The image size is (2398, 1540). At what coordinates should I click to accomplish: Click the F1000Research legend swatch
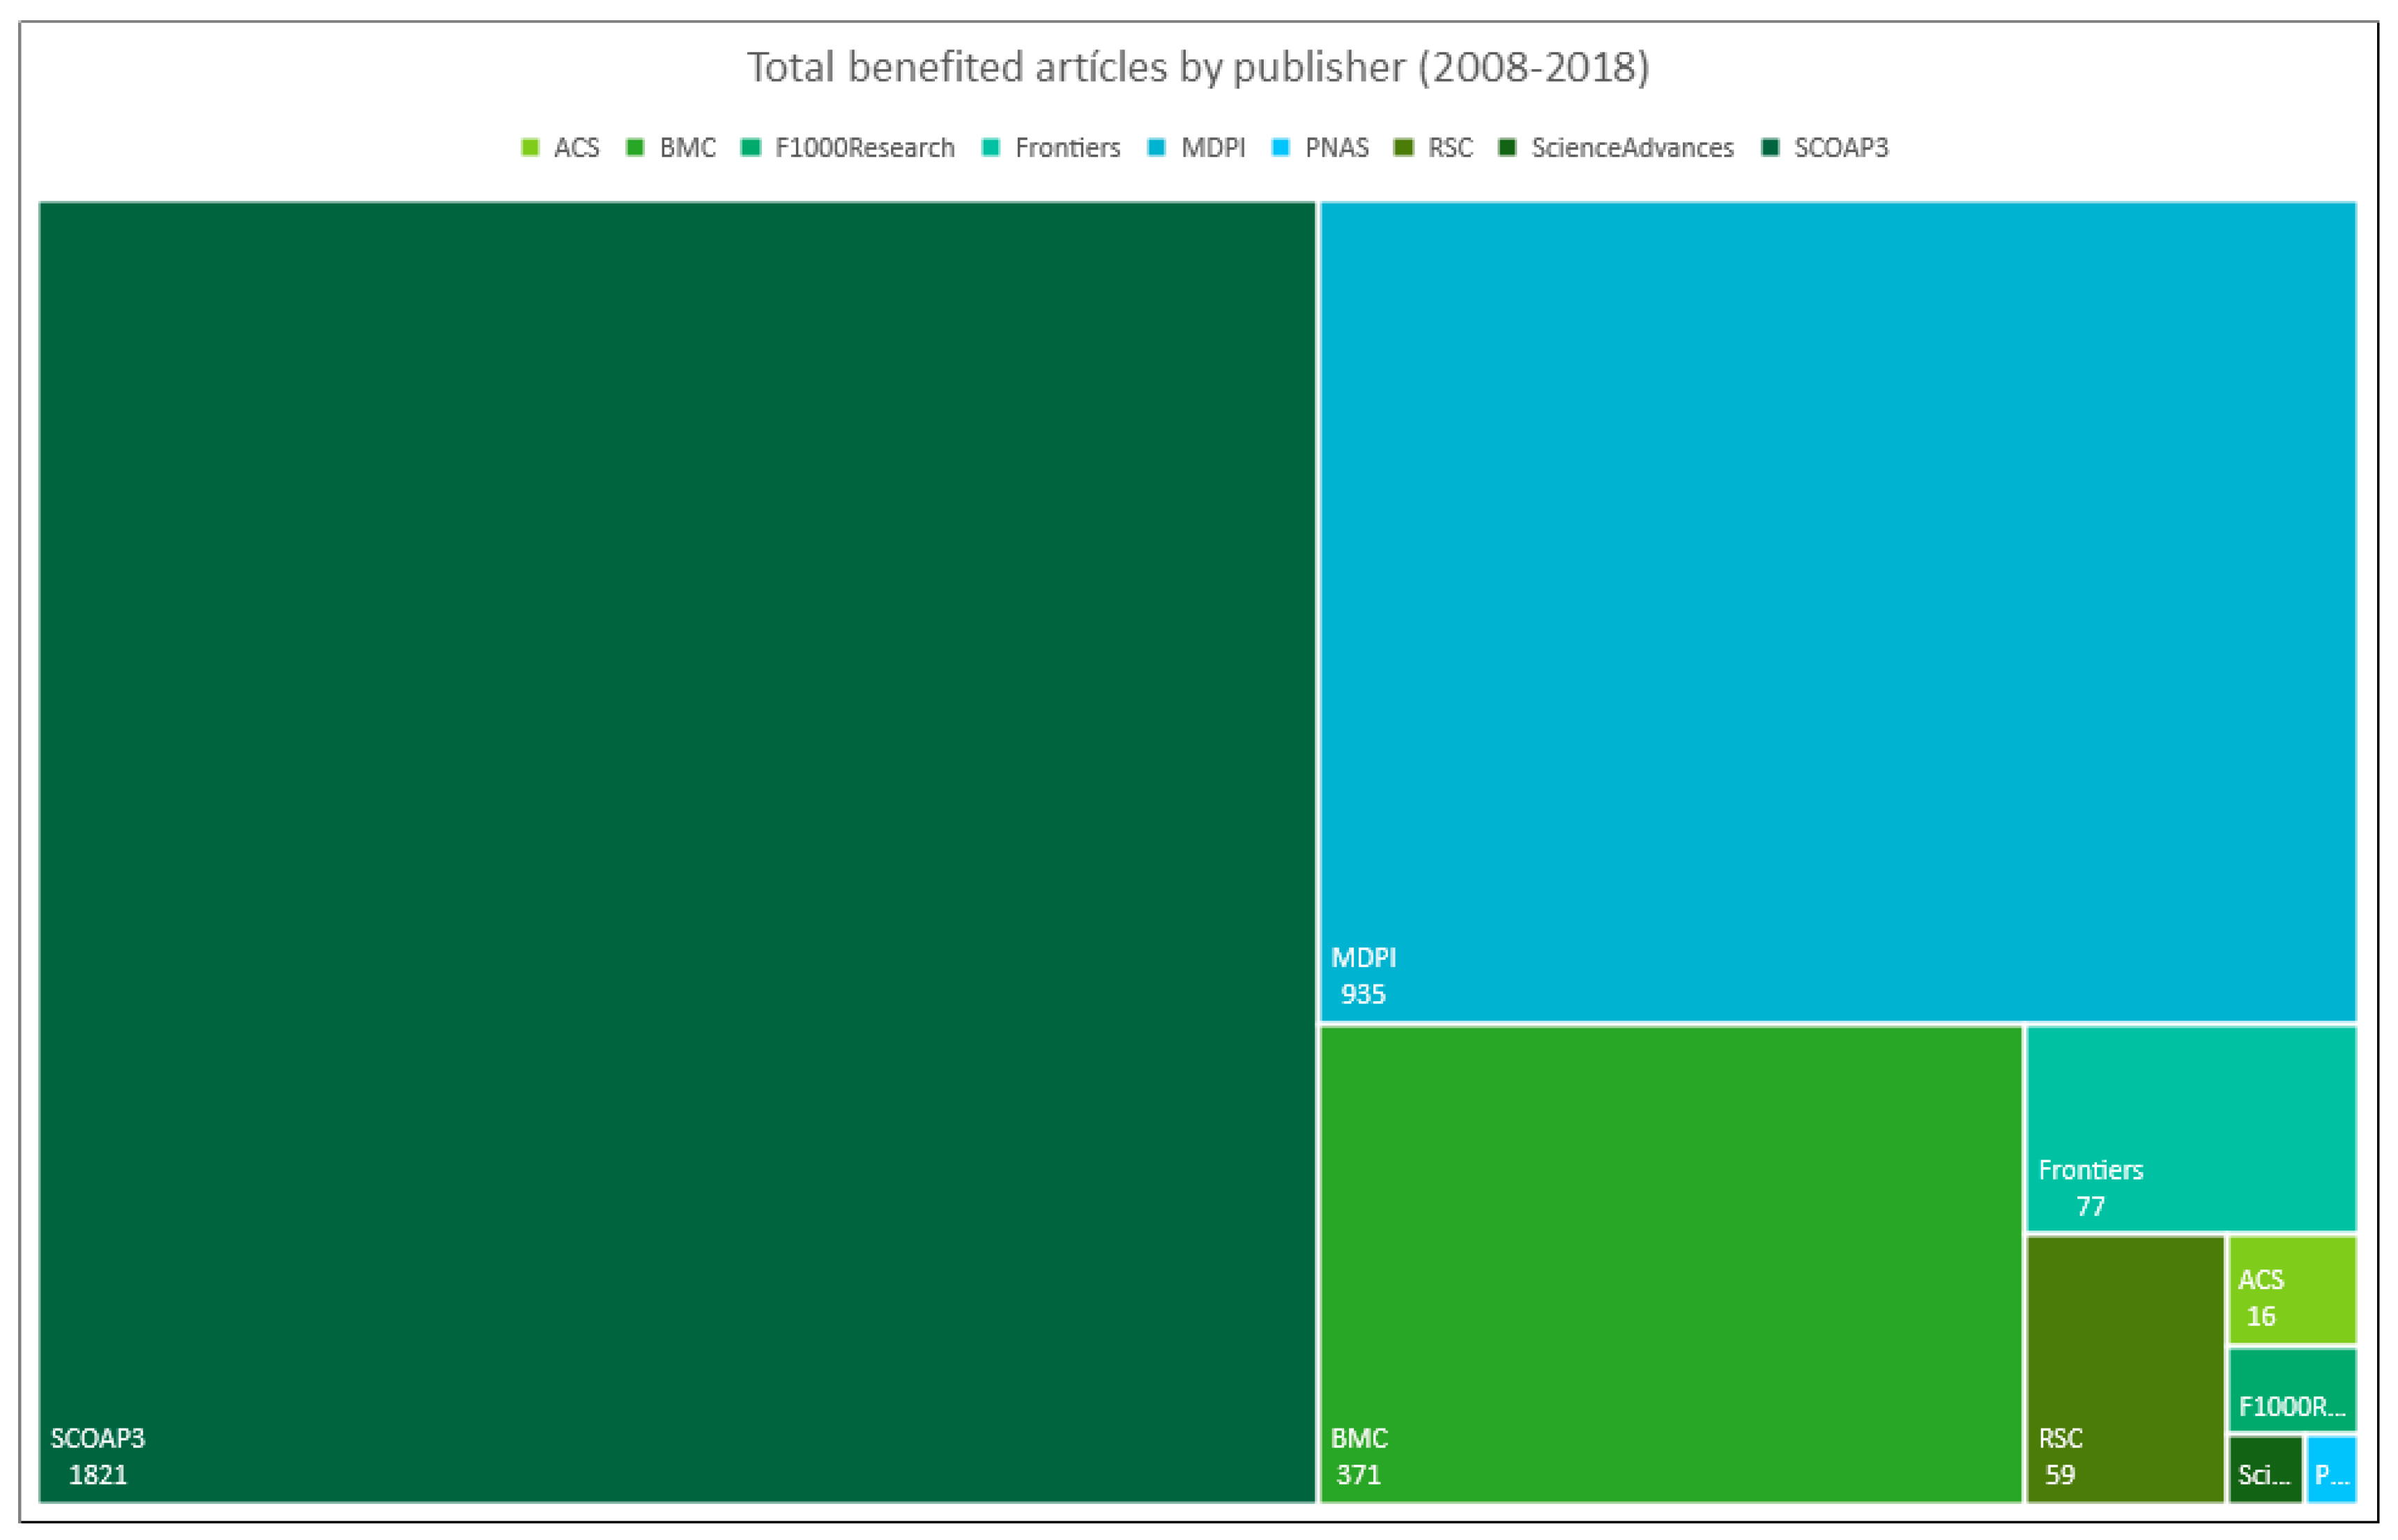click(x=751, y=148)
